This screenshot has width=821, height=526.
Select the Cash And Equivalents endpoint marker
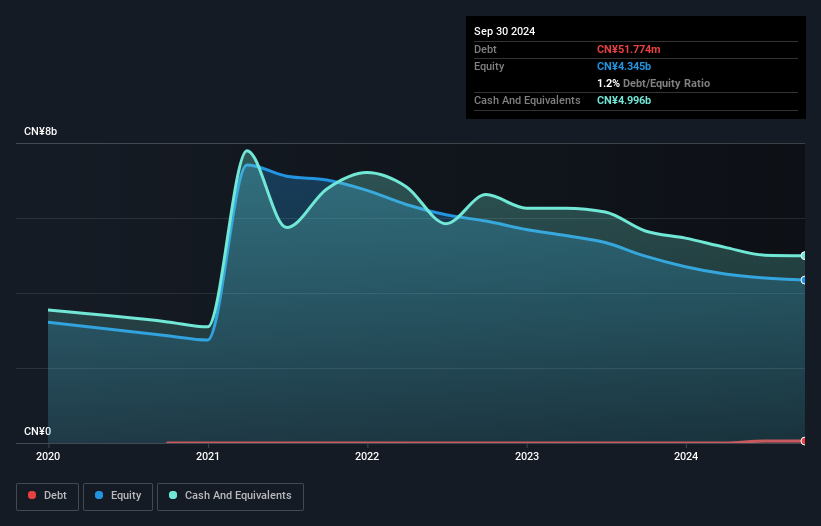804,256
